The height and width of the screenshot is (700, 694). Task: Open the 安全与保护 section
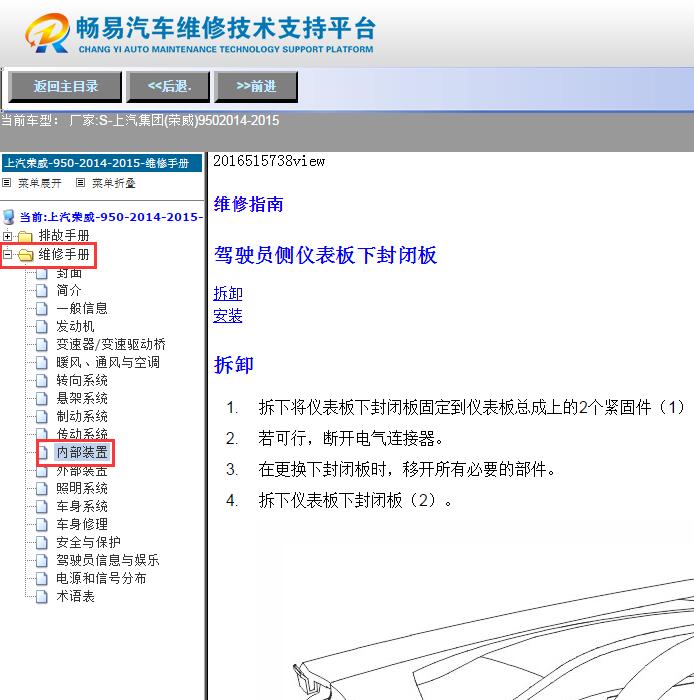[x=88, y=542]
